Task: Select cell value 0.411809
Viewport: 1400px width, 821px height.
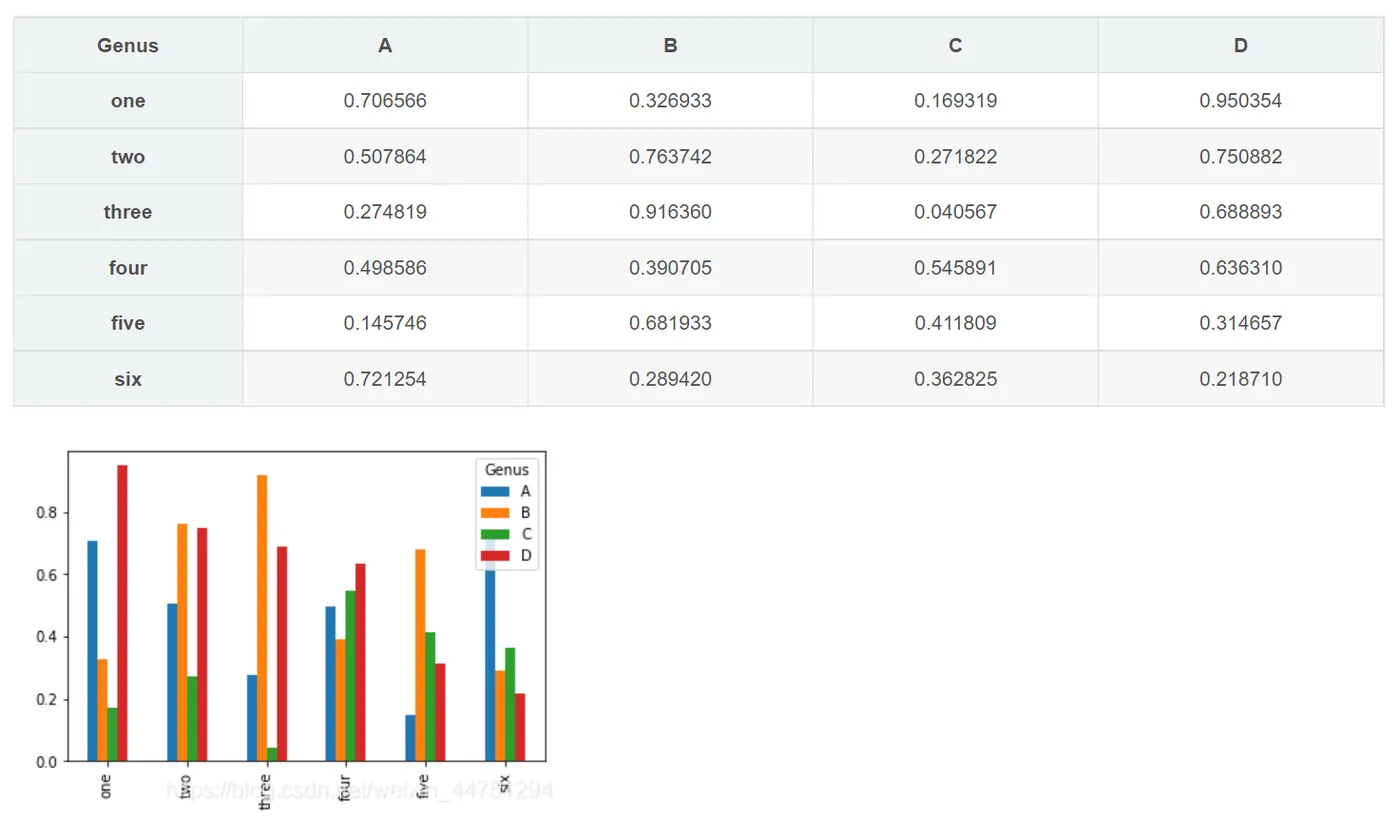Action: [955, 323]
